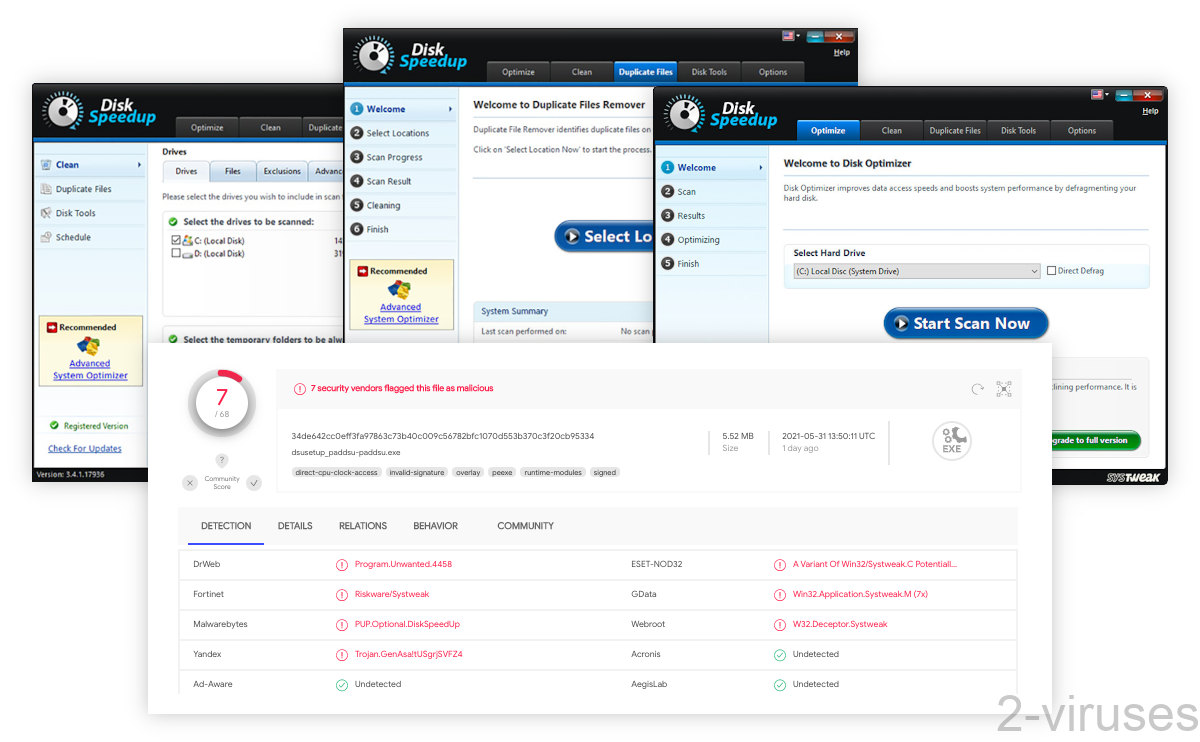Screen dimensions: 1200x742
Task: Click step 3 icon beside Scan Progress
Action: [x=357, y=157]
